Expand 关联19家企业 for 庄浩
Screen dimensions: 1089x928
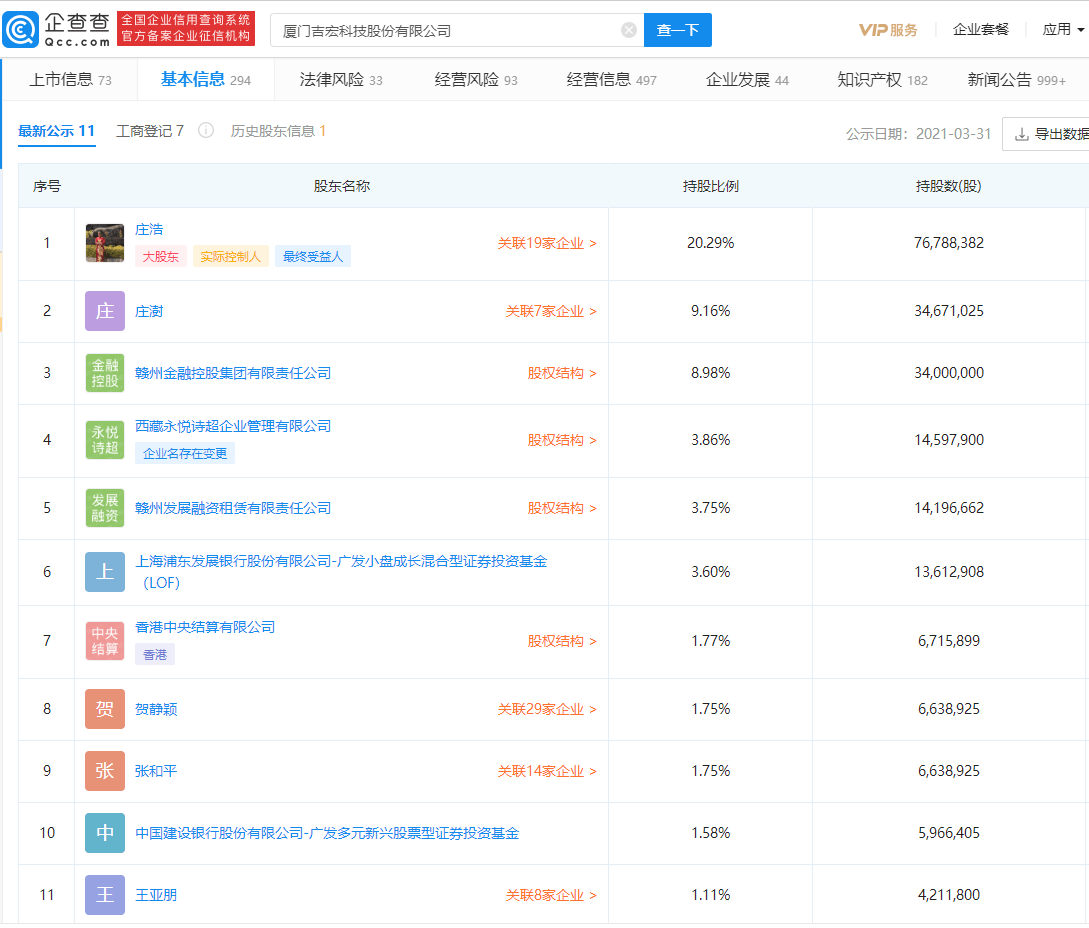click(x=547, y=243)
